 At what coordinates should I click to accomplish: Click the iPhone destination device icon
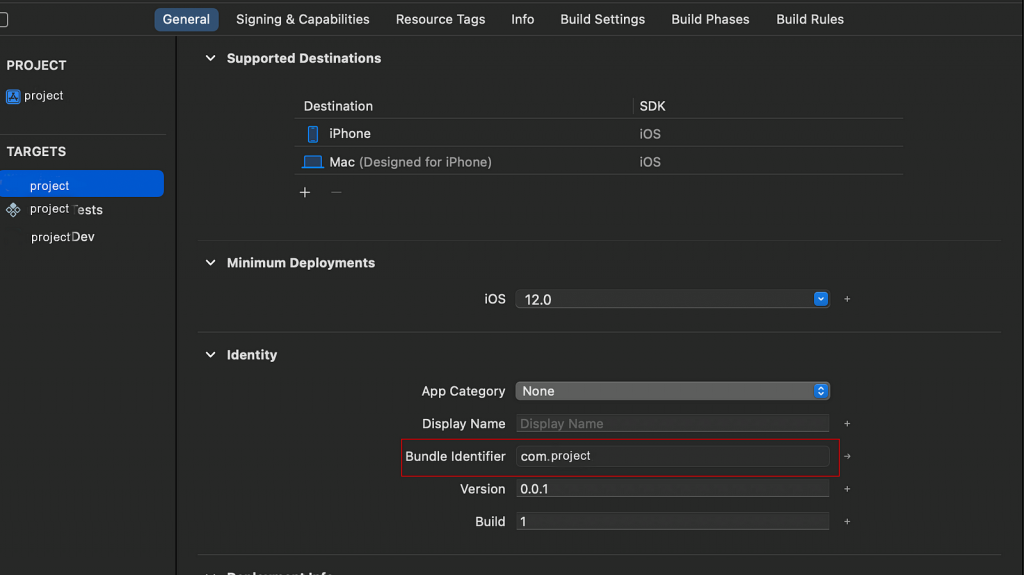coord(313,134)
